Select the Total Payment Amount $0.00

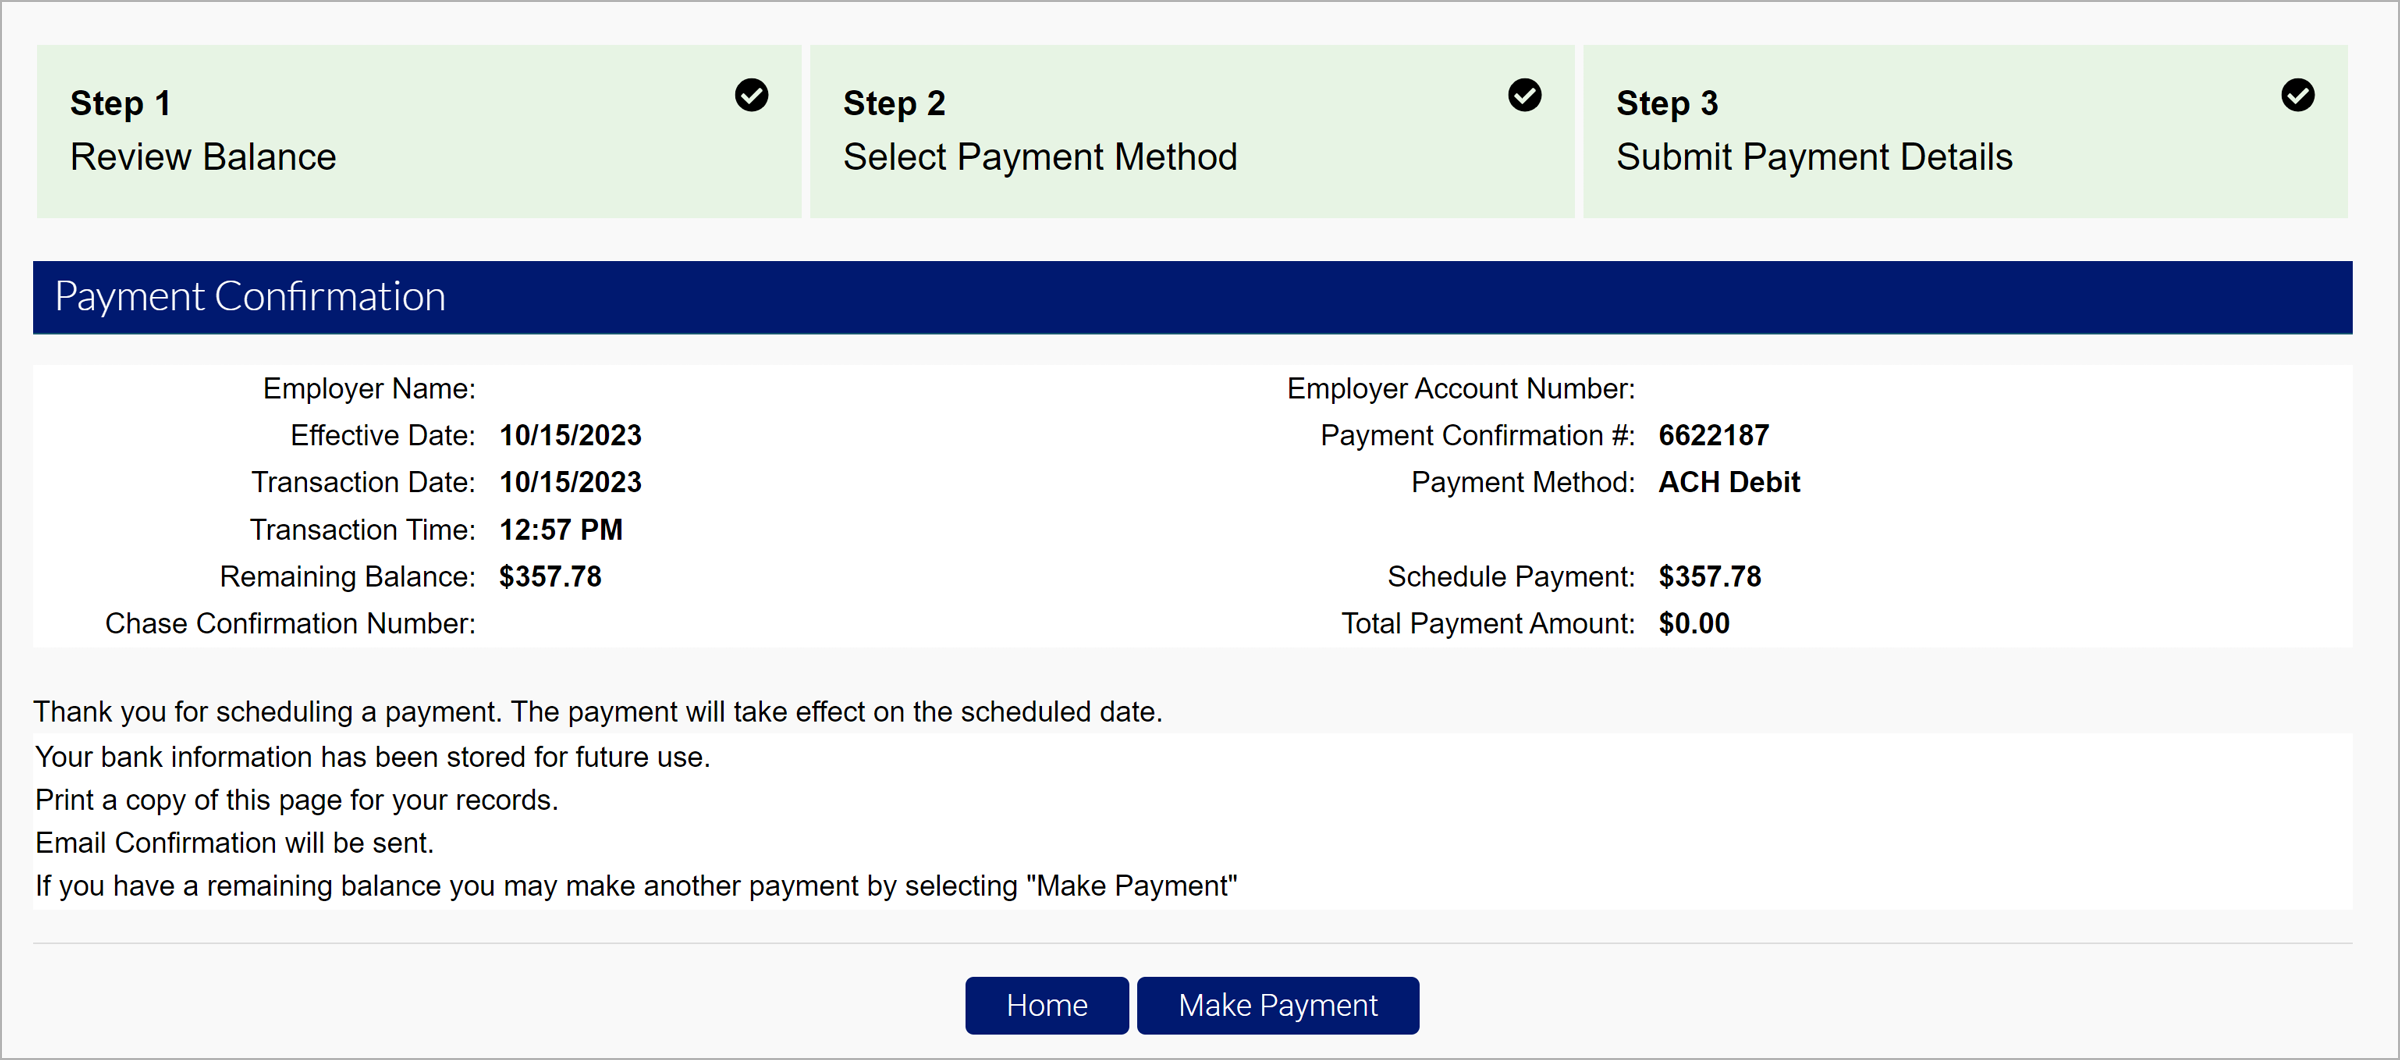[1693, 623]
